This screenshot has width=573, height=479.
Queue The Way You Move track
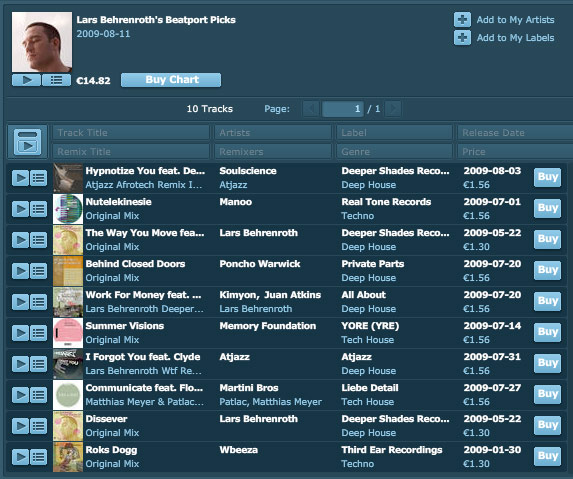38,240
